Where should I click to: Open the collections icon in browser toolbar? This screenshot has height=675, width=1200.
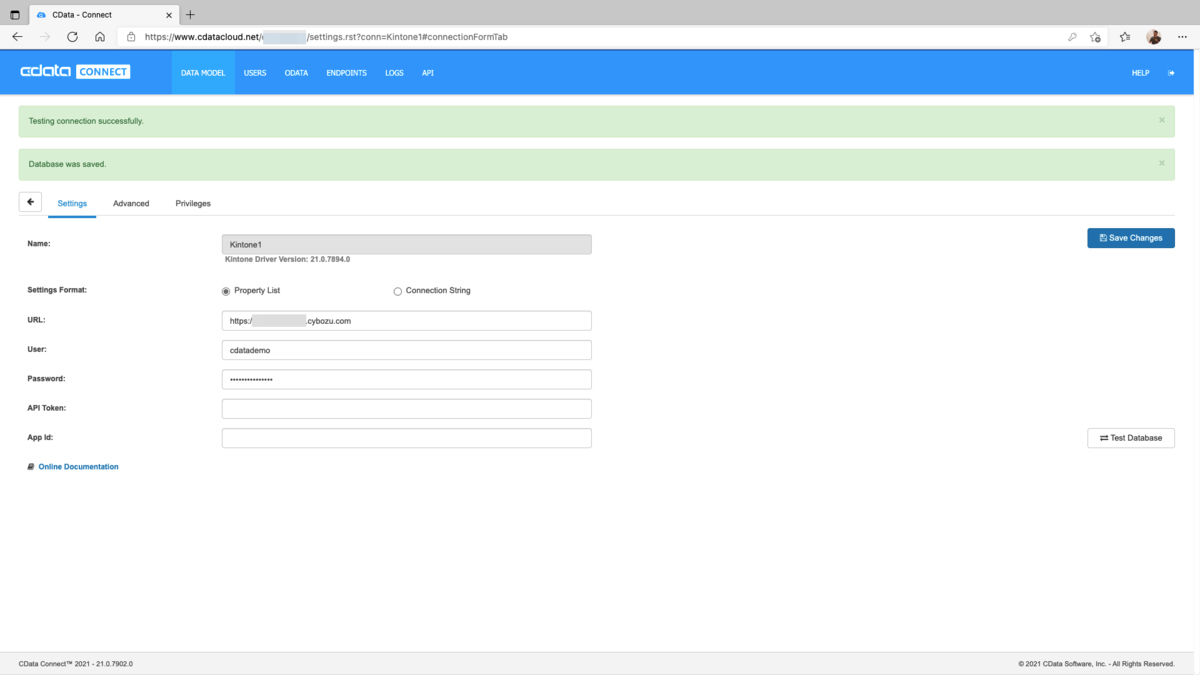(1125, 37)
